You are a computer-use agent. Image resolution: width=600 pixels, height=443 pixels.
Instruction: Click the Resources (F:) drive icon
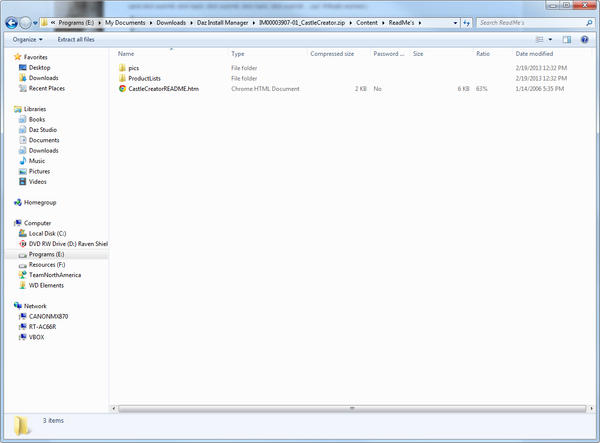pyautogui.click(x=23, y=265)
